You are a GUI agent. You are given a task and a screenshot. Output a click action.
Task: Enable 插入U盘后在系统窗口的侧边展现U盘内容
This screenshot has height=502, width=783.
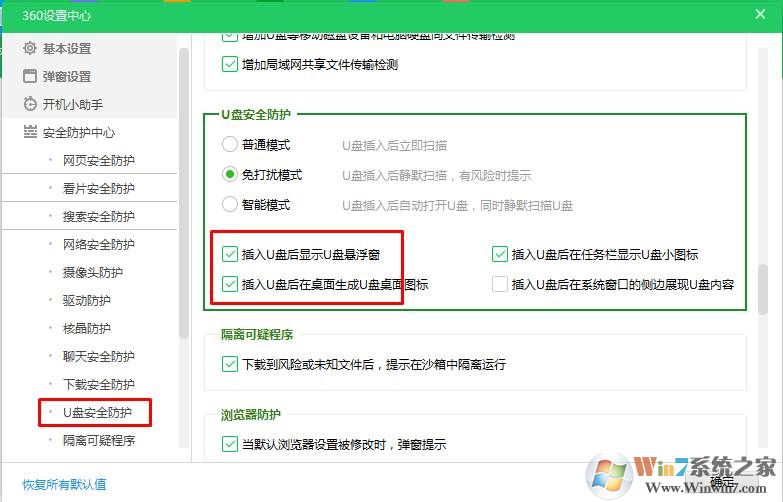click(500, 284)
